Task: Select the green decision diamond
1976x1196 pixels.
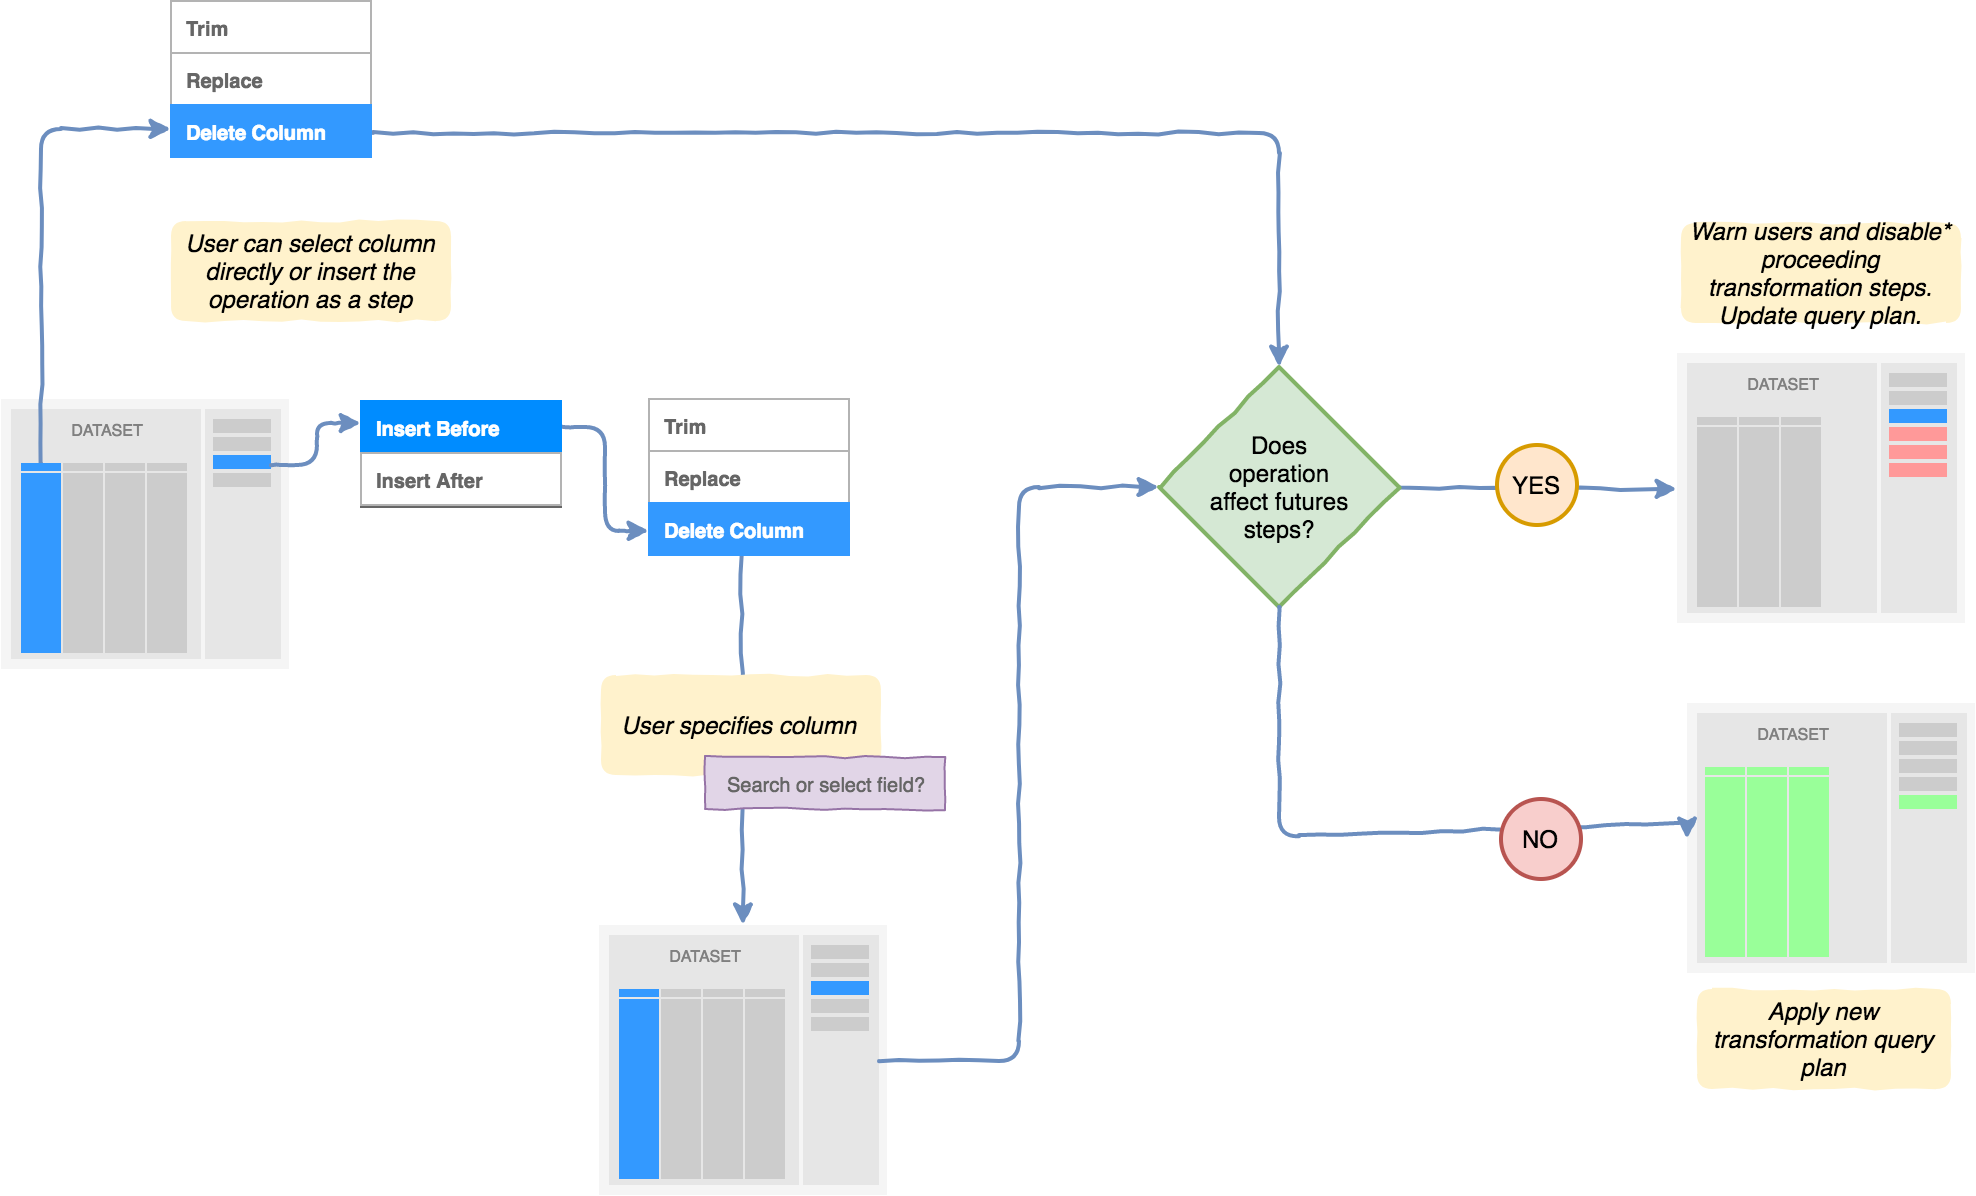Action: (1278, 487)
